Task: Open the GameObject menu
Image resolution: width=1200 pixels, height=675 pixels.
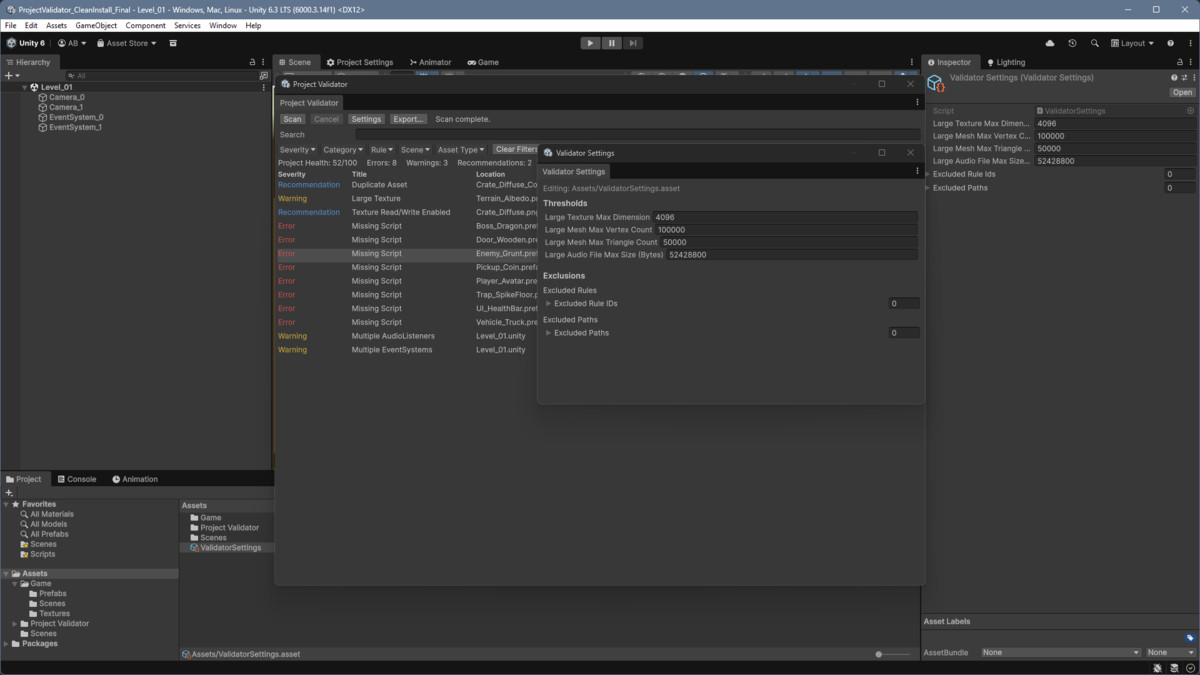Action: point(96,25)
